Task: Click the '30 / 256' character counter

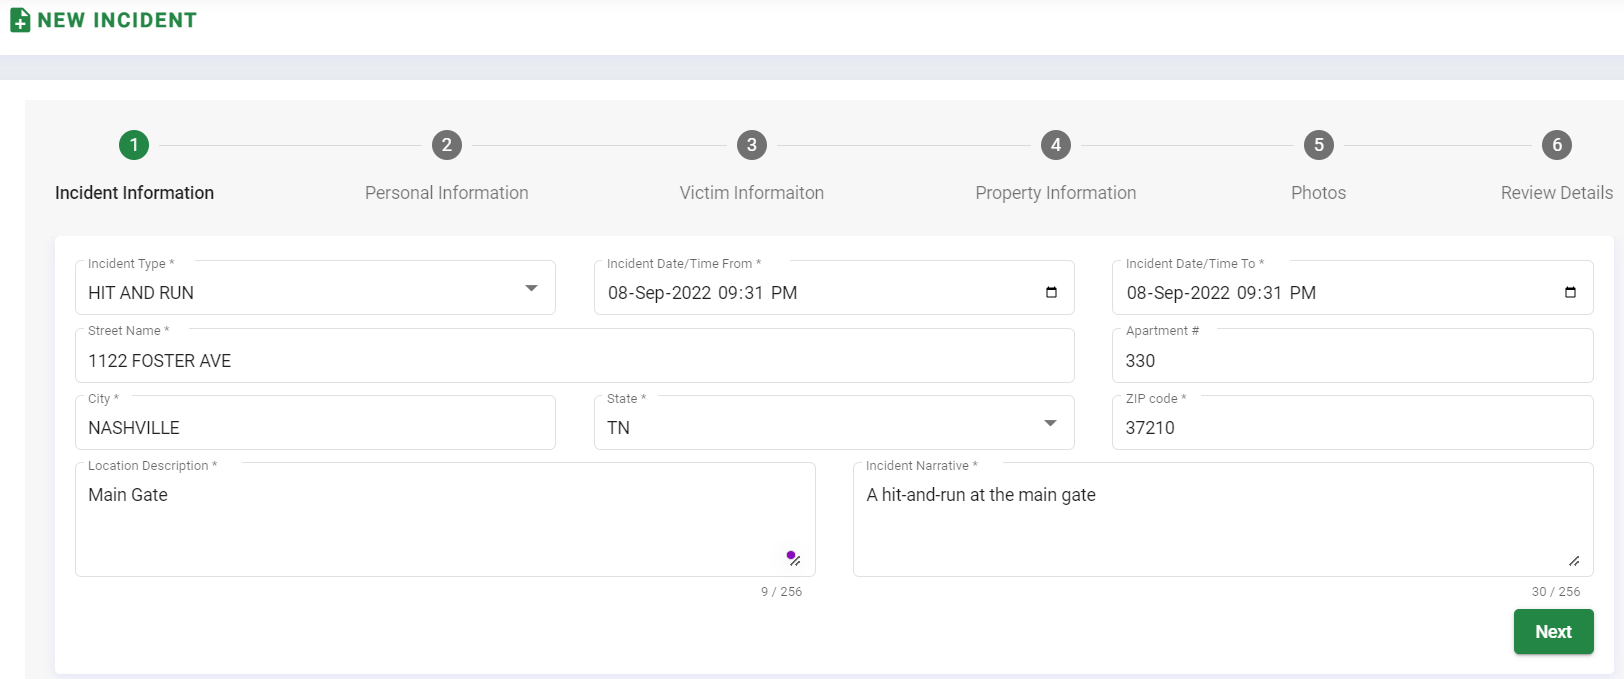Action: (1556, 592)
